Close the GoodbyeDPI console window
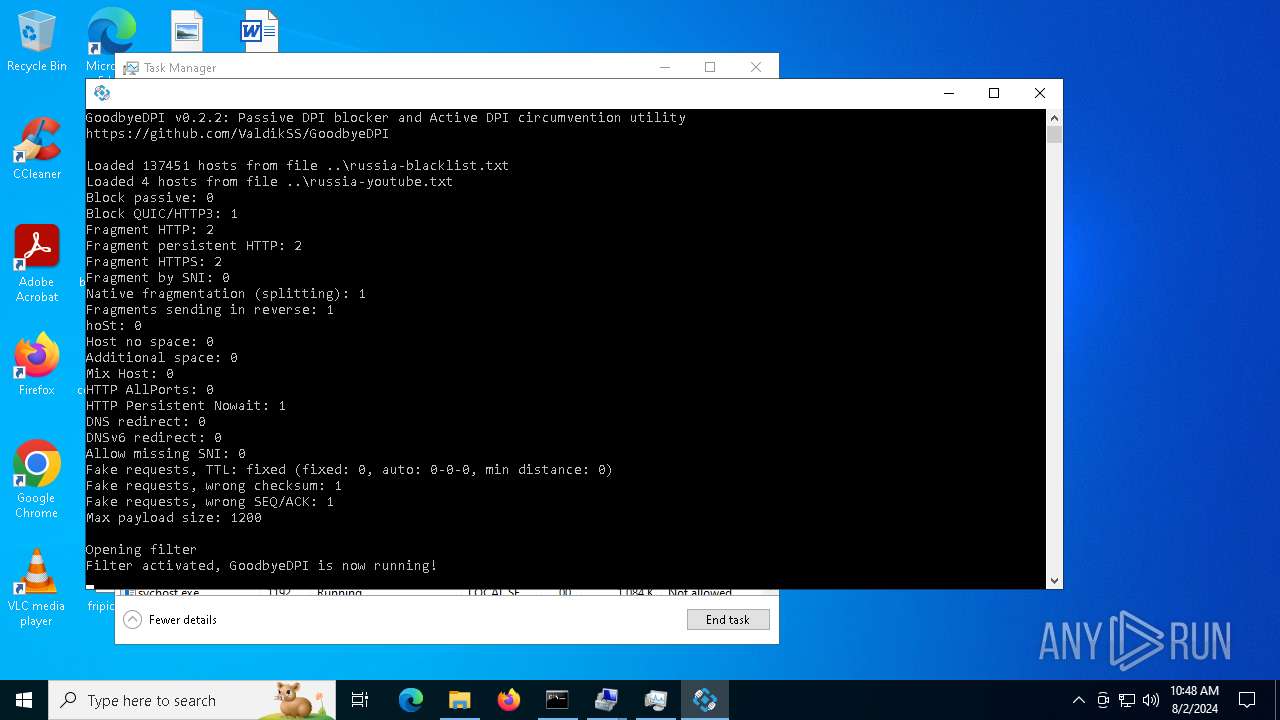This screenshot has width=1280, height=720. [x=1040, y=93]
